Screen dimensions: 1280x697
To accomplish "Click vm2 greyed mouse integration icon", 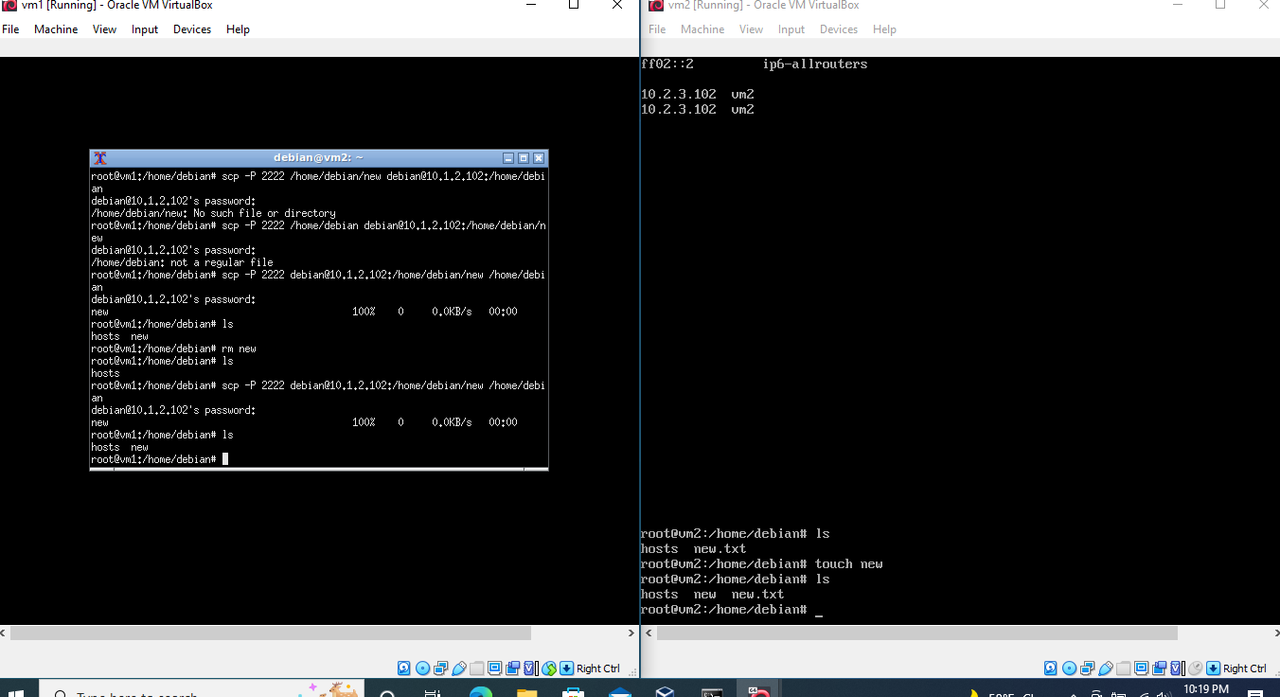I will click(1195, 668).
